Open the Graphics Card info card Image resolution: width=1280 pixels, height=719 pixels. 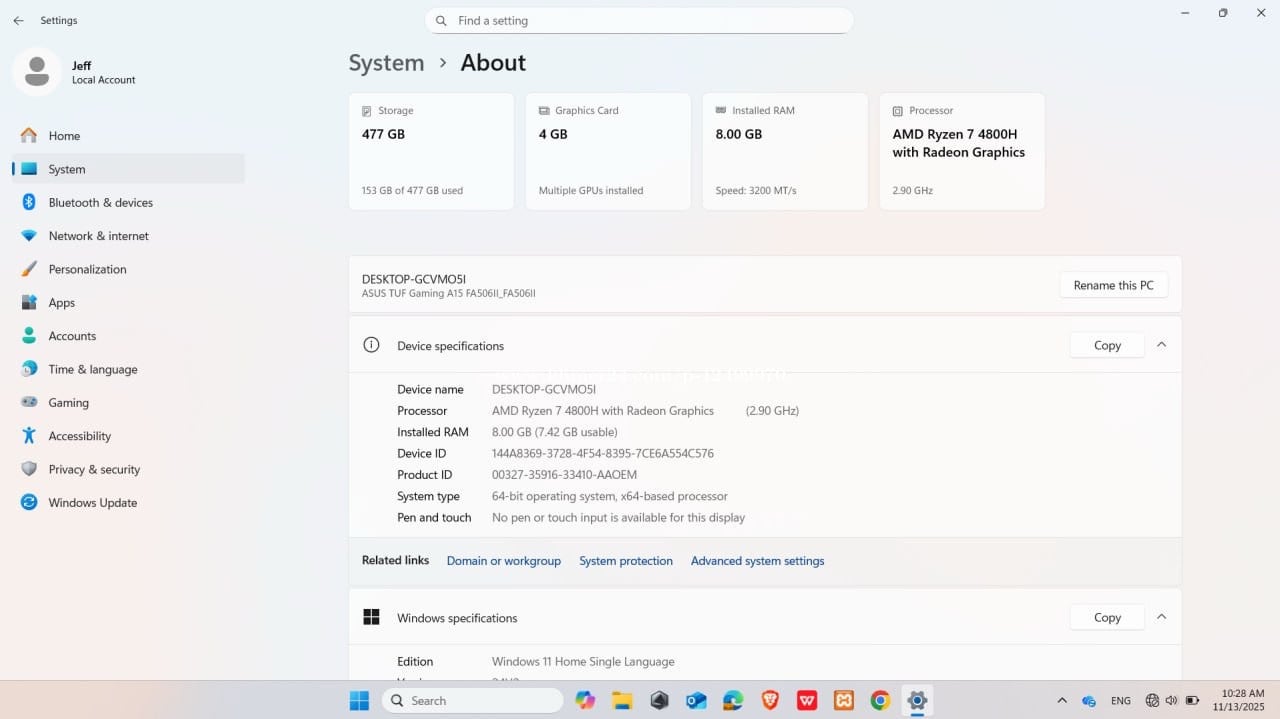pyautogui.click(x=608, y=151)
